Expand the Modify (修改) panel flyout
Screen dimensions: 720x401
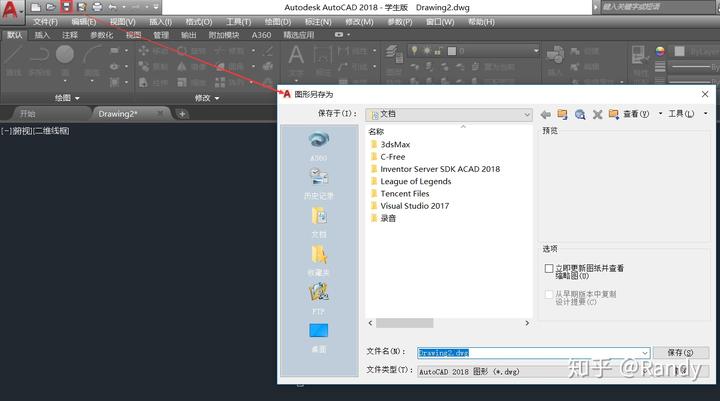click(x=207, y=98)
